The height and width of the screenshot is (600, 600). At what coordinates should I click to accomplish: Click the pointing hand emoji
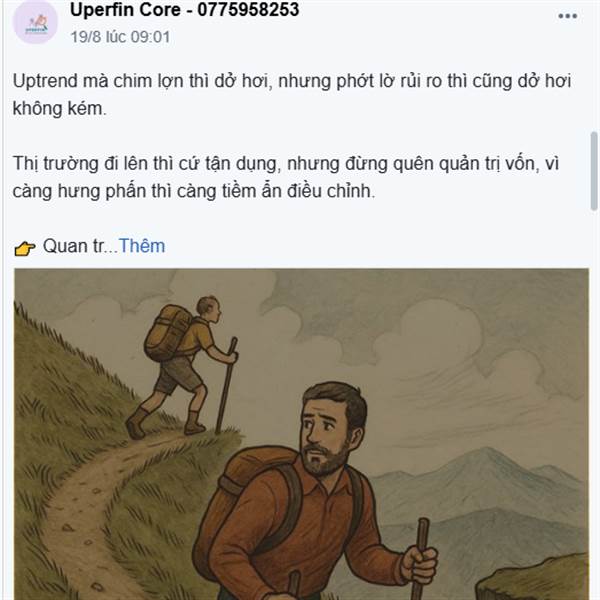[25, 248]
